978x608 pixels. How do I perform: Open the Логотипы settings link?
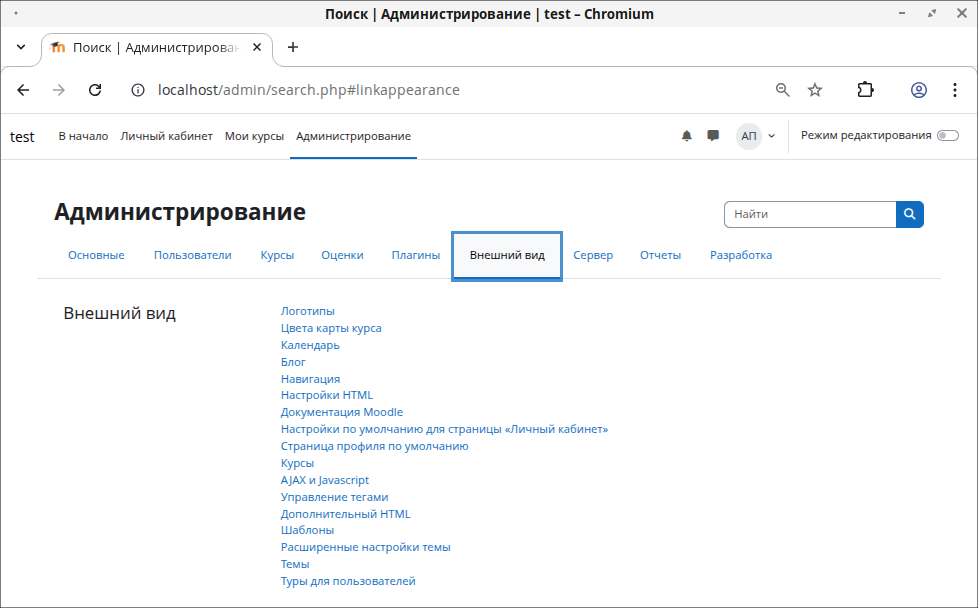click(308, 311)
